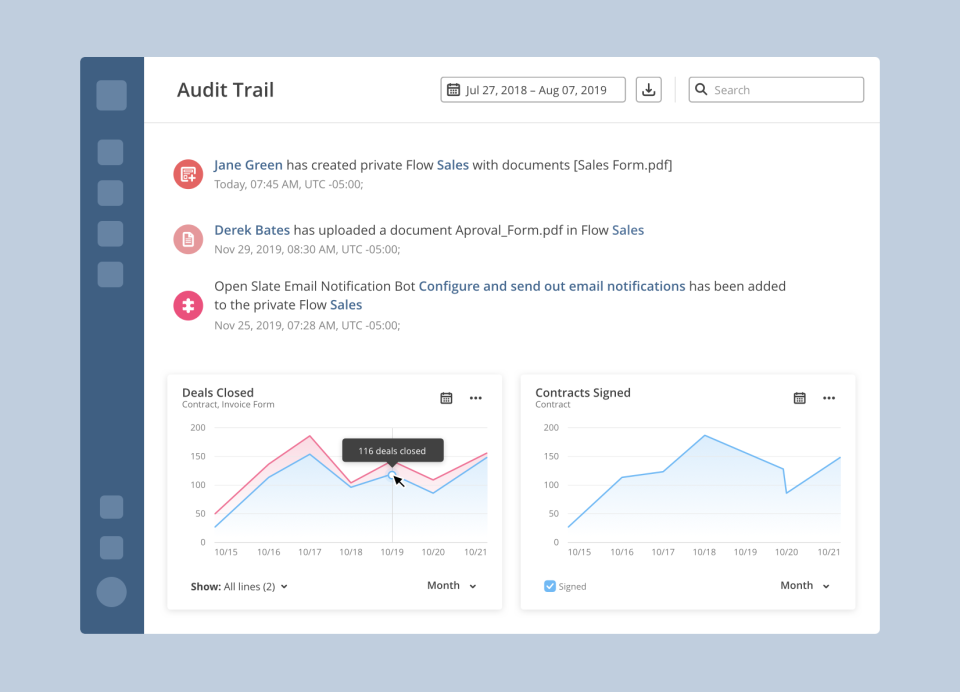960x692 pixels.
Task: Expand the Show: All lines (2) dropdown
Action: [239, 587]
